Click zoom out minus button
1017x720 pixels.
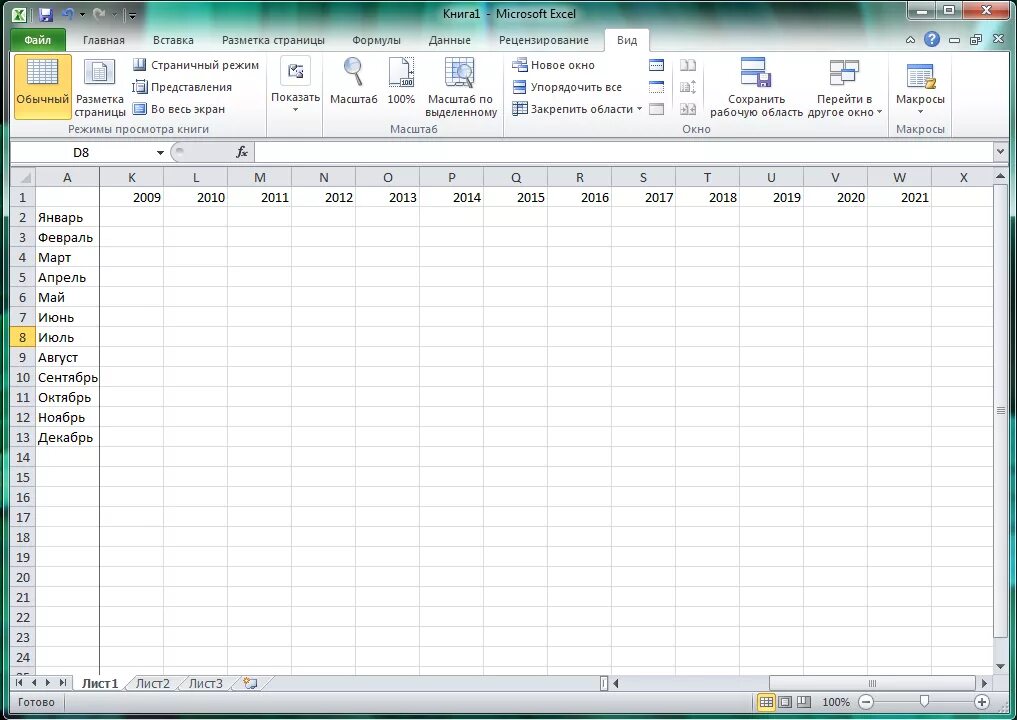pyautogui.click(x=866, y=702)
